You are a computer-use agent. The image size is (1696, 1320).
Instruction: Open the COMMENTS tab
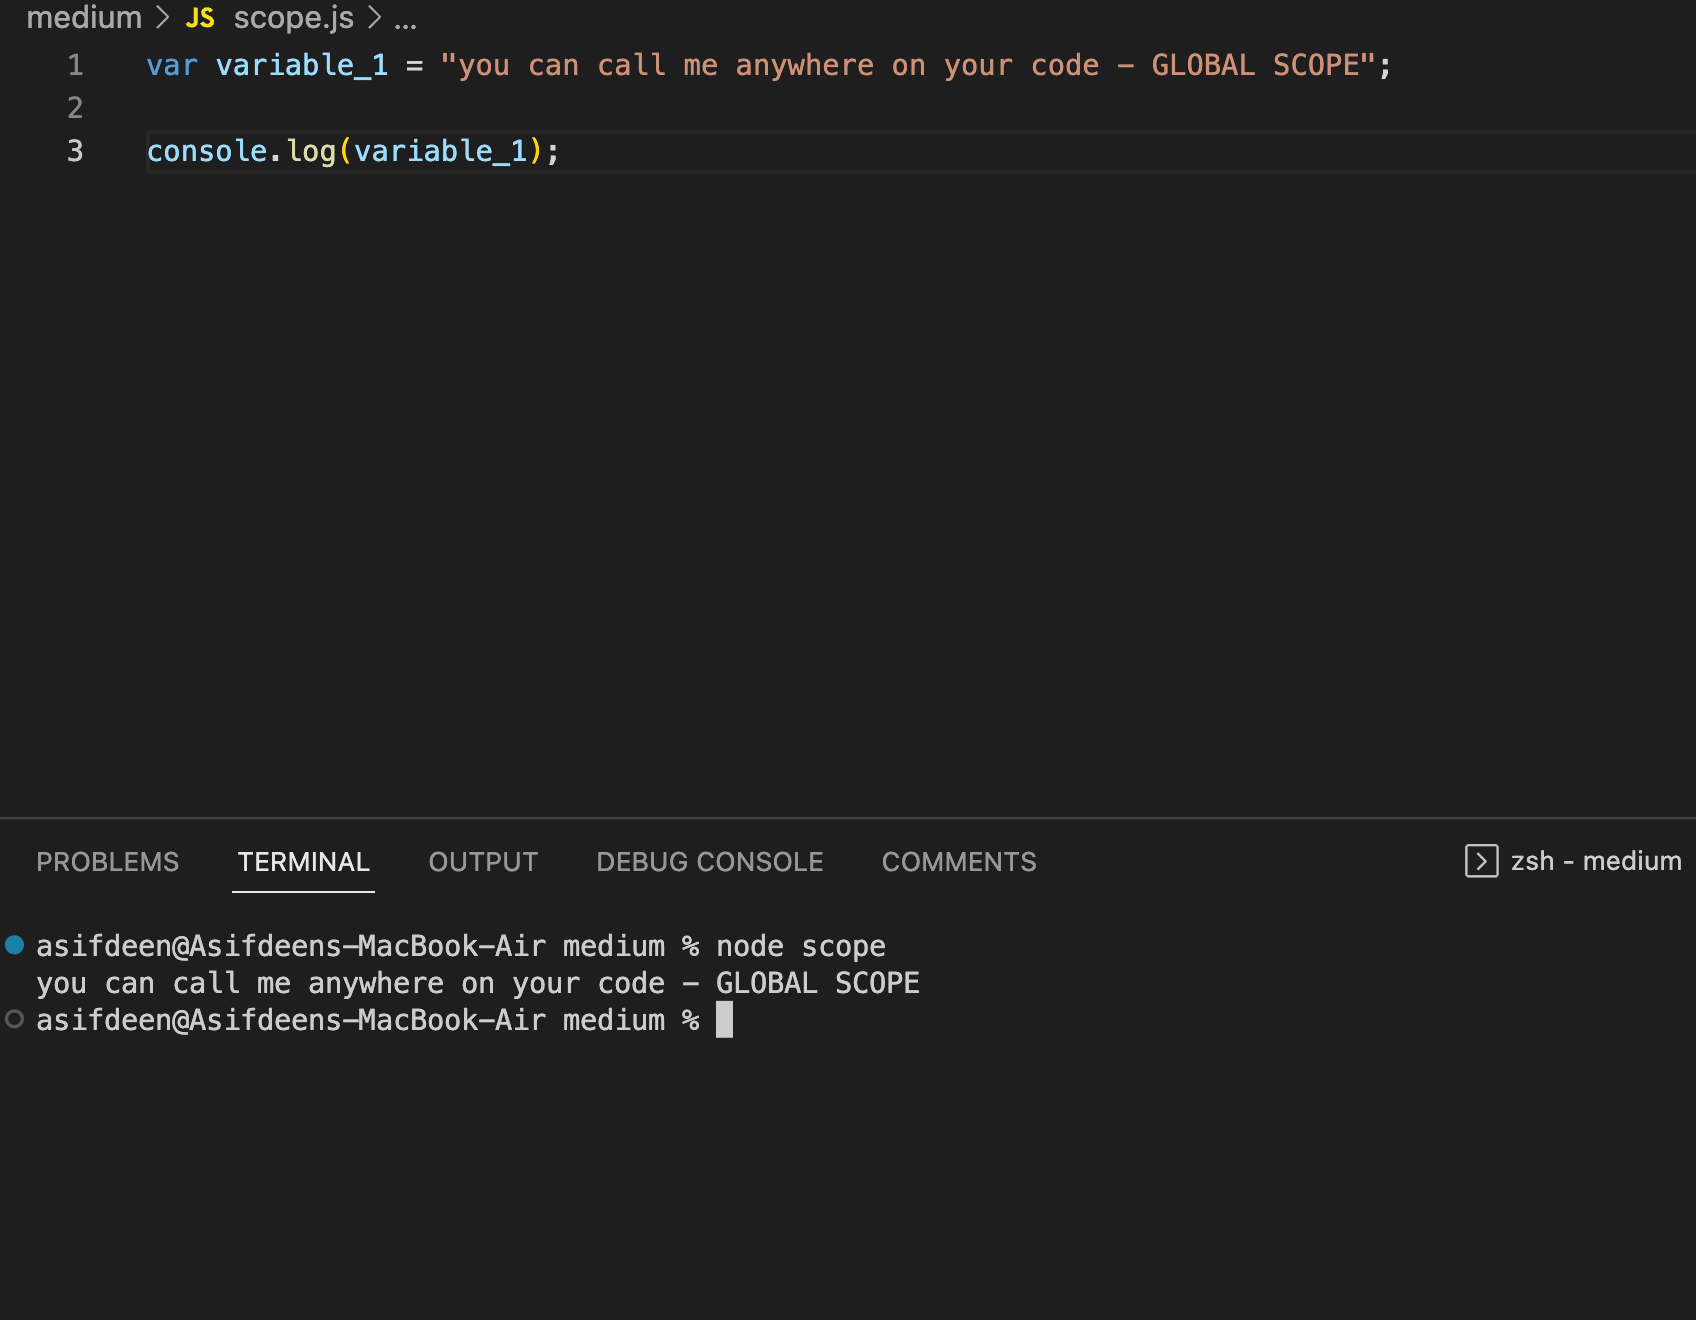(x=959, y=862)
